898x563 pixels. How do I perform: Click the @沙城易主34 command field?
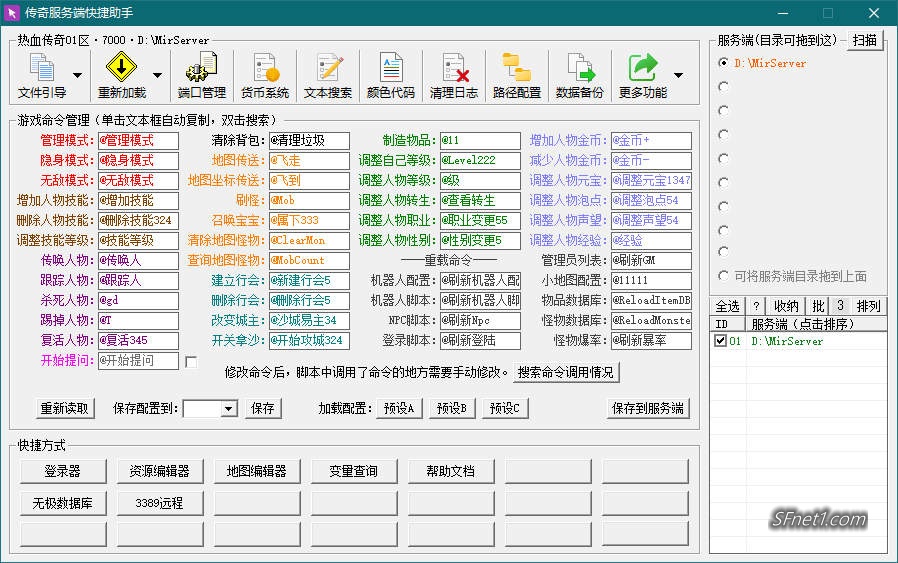coord(309,321)
